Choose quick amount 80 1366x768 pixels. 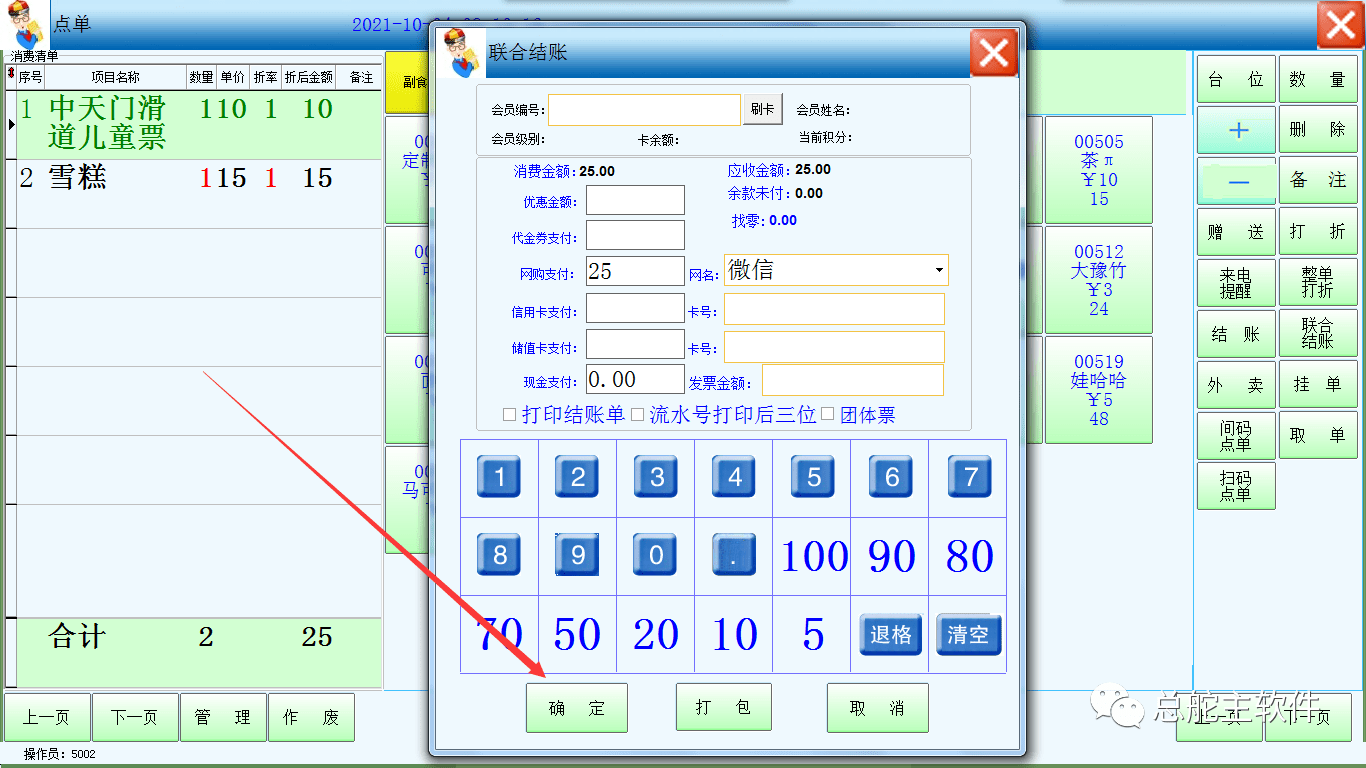(x=969, y=556)
